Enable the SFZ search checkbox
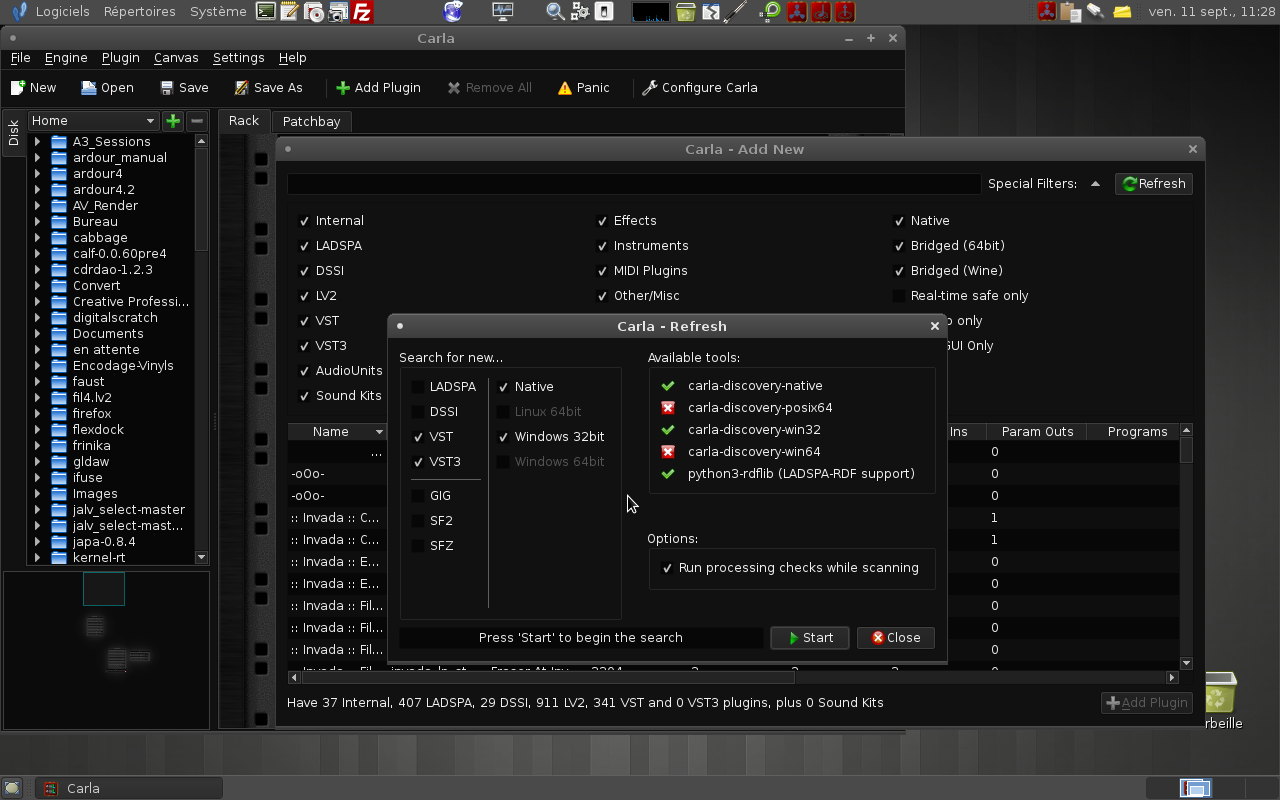Viewport: 1280px width, 800px height. click(x=418, y=546)
